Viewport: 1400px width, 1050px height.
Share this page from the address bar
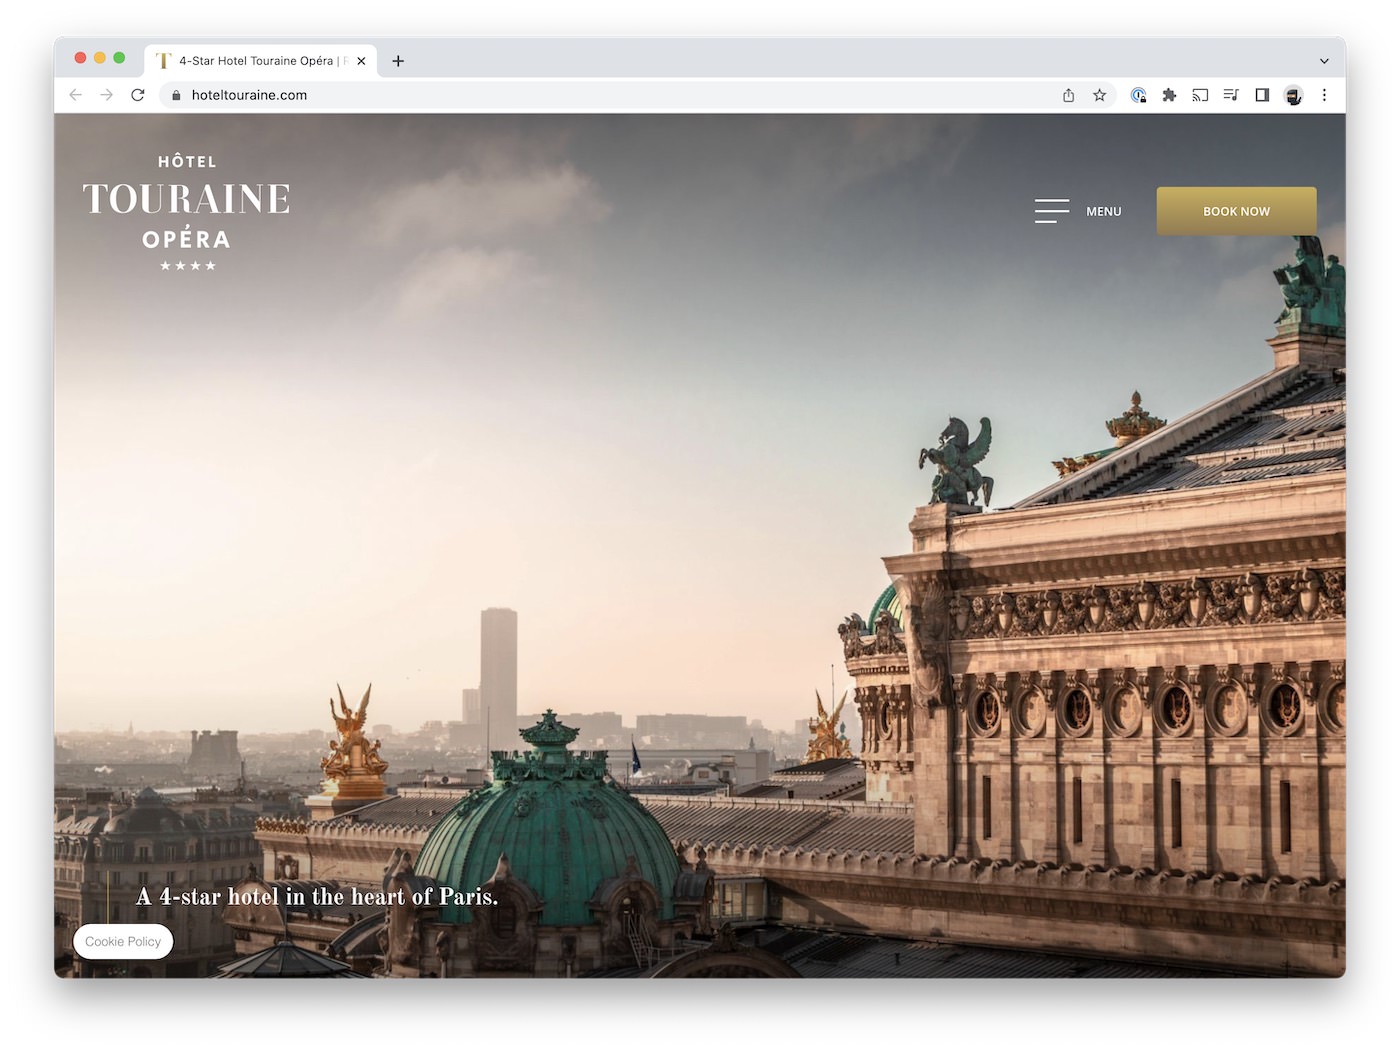point(1068,95)
